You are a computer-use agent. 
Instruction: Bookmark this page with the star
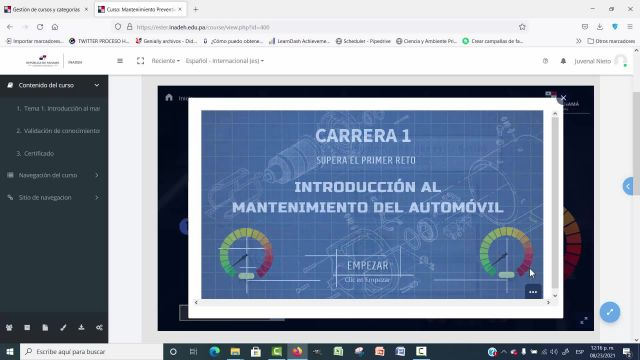point(522,27)
